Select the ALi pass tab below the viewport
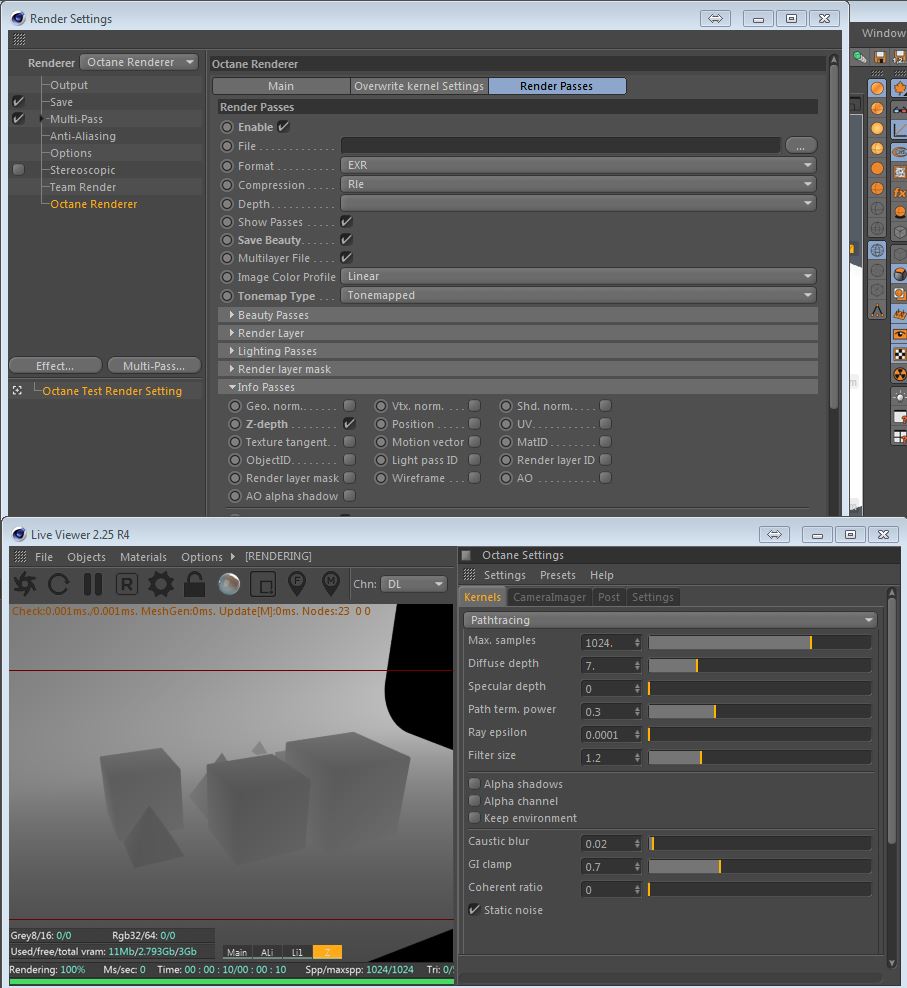This screenshot has height=988, width=907. coord(267,952)
